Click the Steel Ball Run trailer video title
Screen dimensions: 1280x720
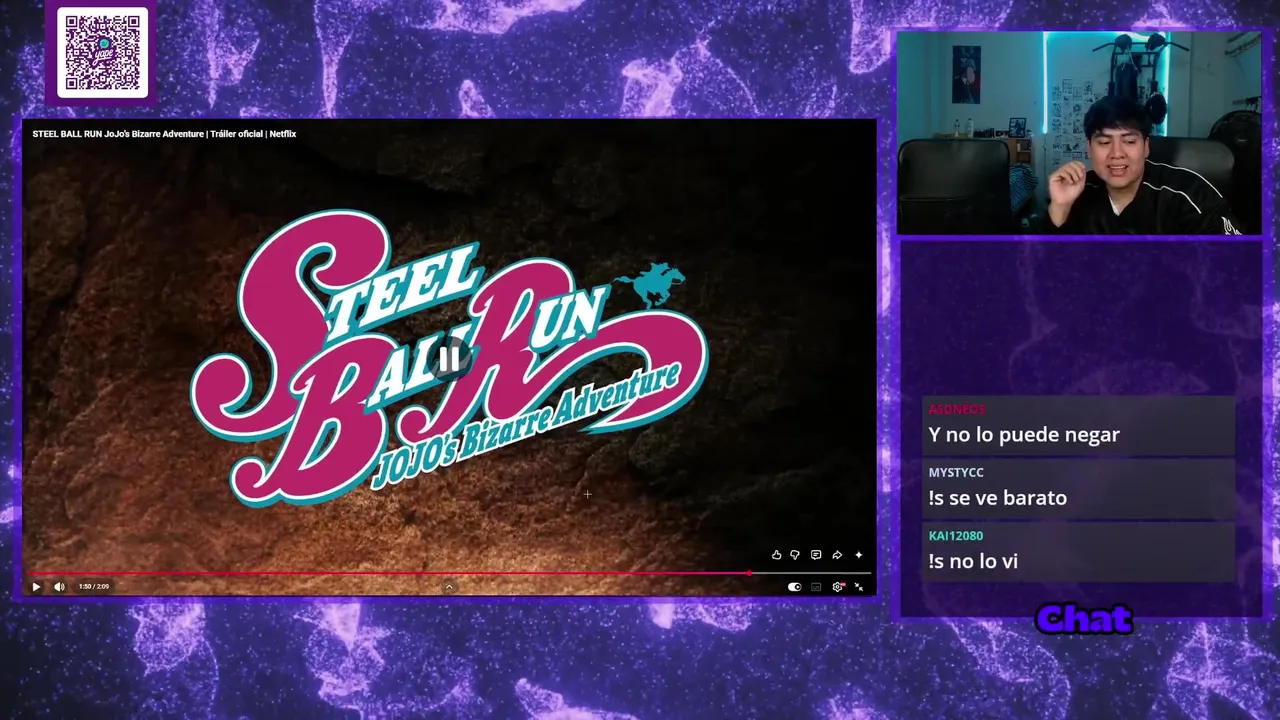(164, 134)
